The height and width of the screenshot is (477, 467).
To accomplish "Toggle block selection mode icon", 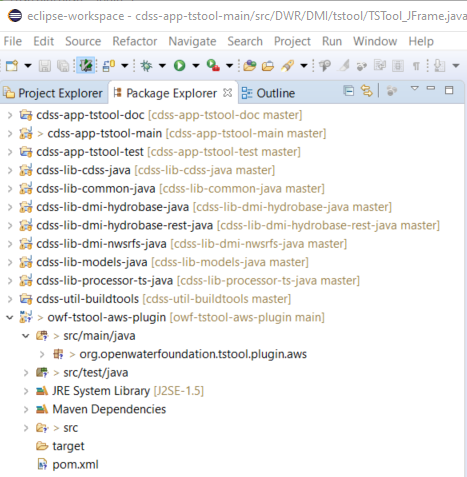I will pyautogui.click(x=398, y=66).
